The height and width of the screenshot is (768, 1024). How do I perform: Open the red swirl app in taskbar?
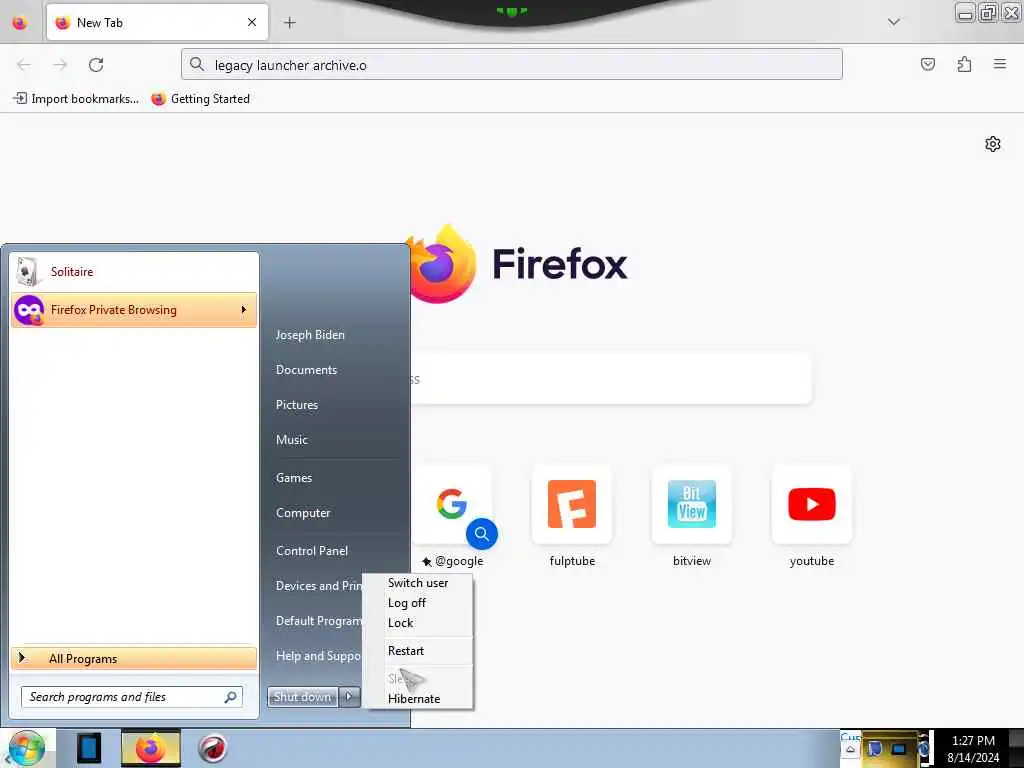coord(212,748)
